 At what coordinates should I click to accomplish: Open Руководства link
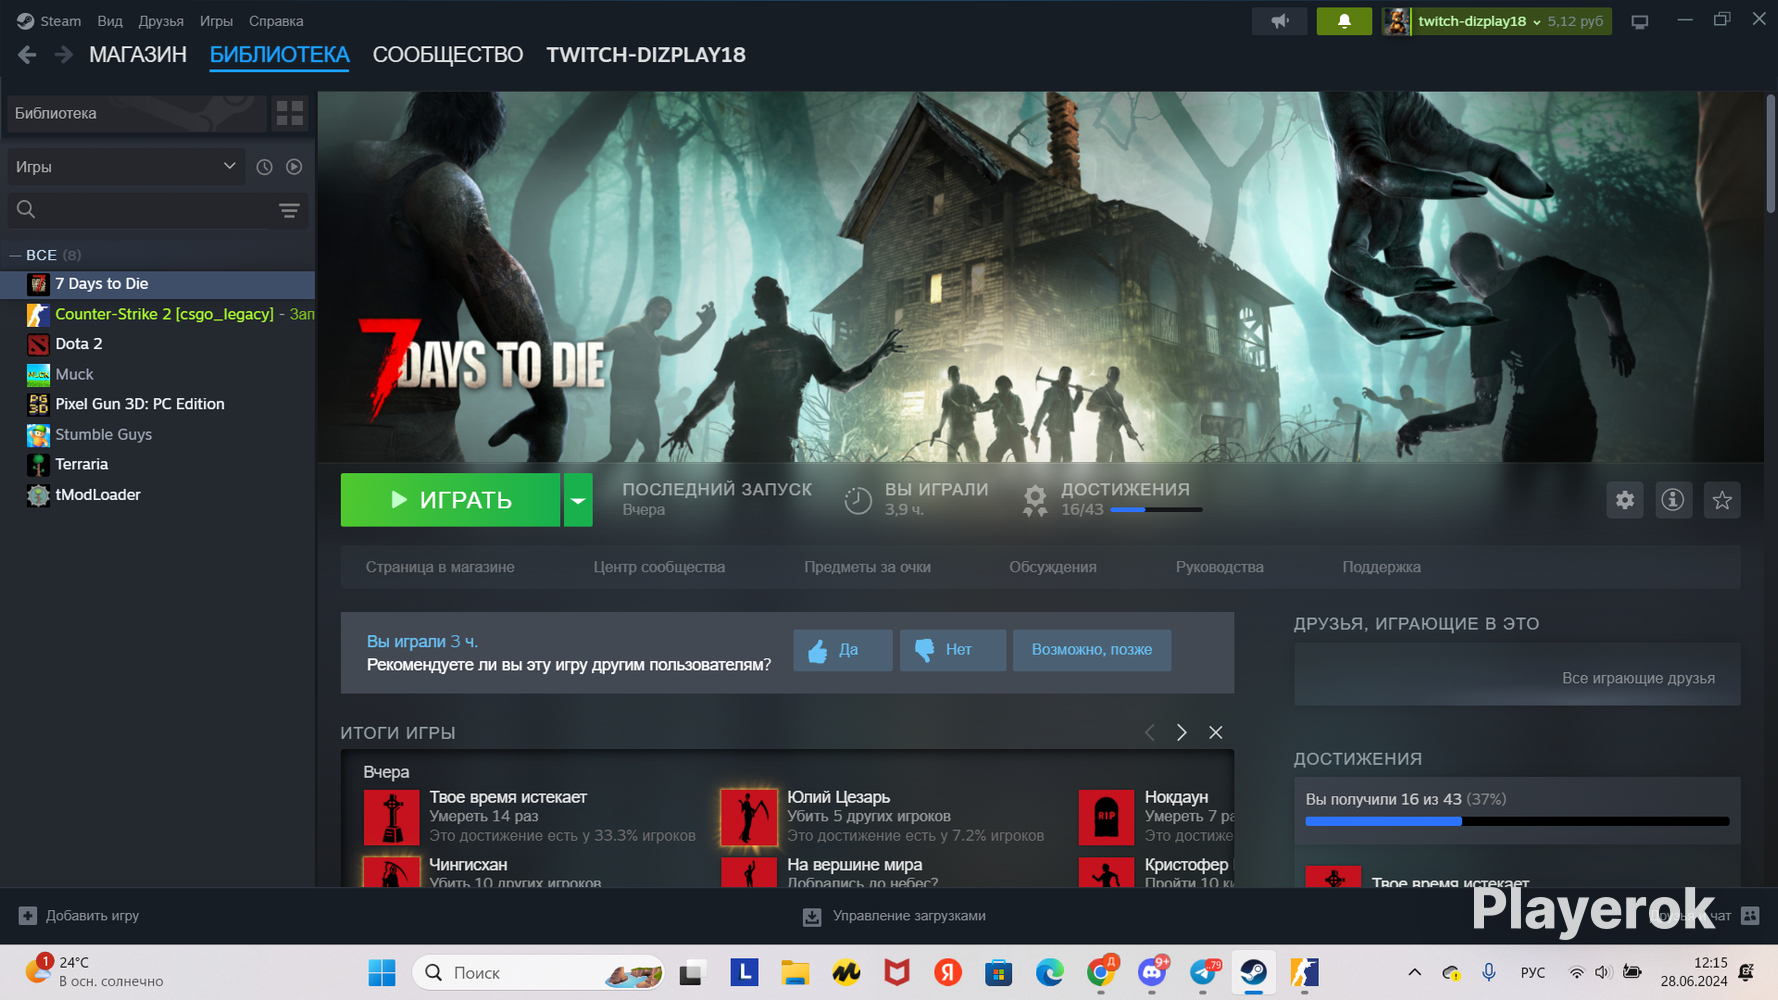pyautogui.click(x=1220, y=567)
